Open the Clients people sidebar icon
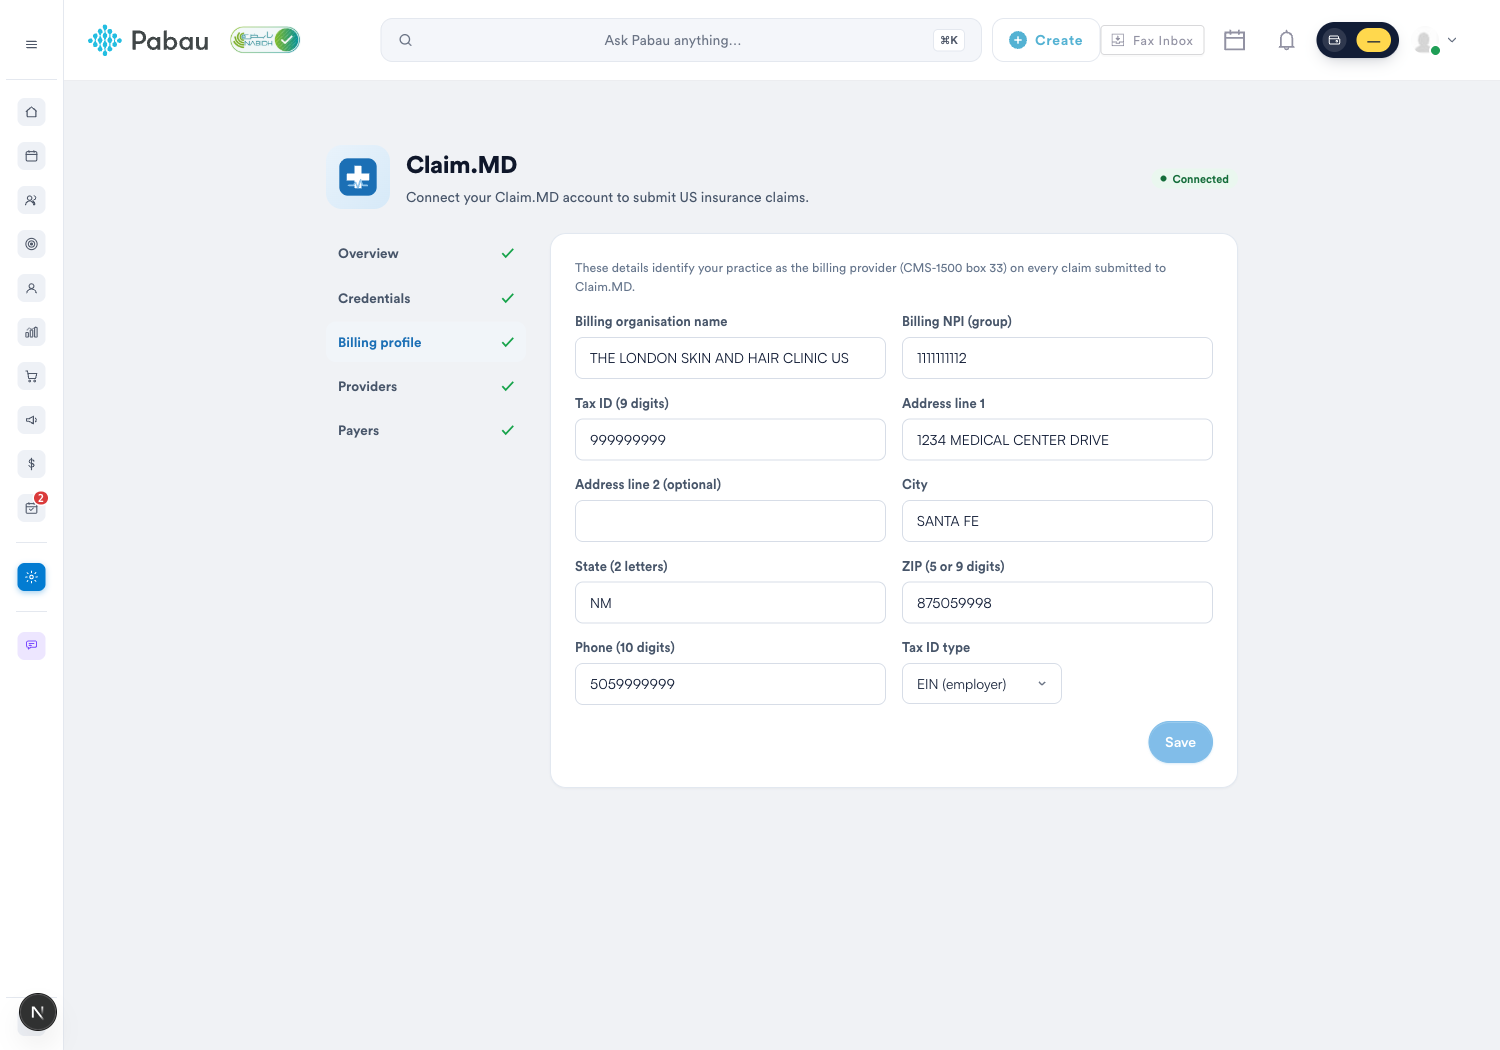This screenshot has height=1050, width=1500. 31,200
